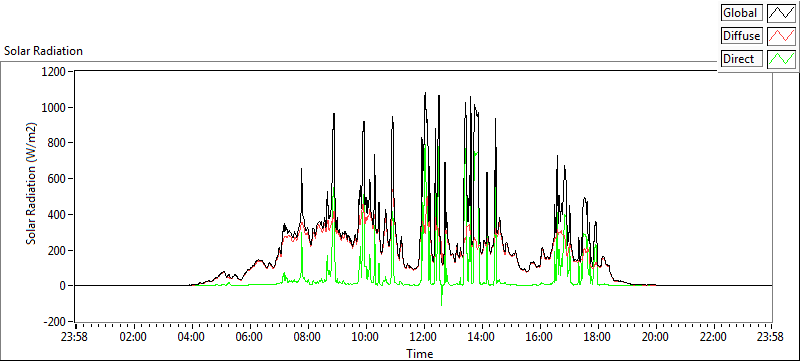Click the Solar Radiation (W/m2) axis label
The width and height of the screenshot is (800, 361).
coord(32,183)
